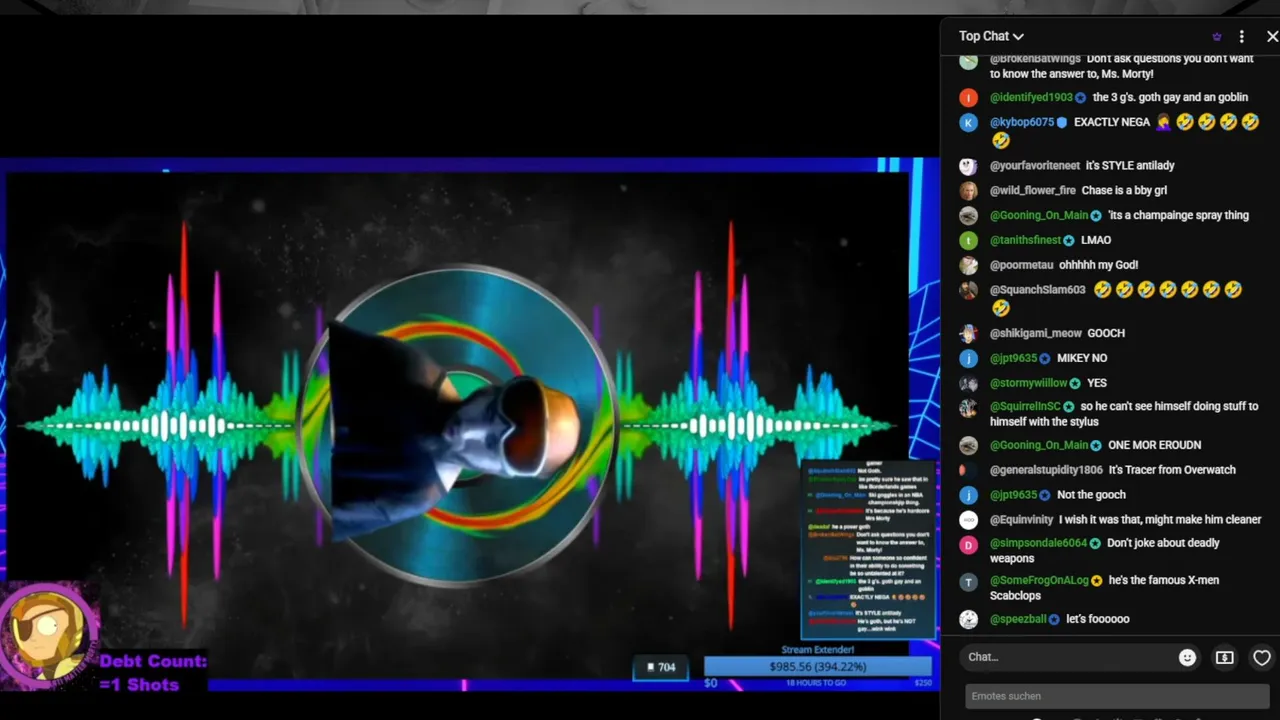Open yourfavoriteneet's profile avatar
The height and width of the screenshot is (720, 1280).
(x=968, y=166)
